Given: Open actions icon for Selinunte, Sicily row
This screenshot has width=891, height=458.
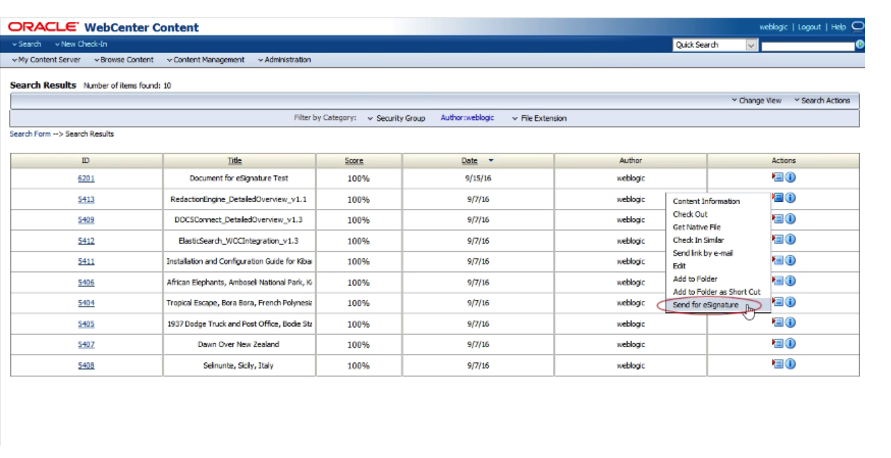Looking at the screenshot, I should coord(777,364).
